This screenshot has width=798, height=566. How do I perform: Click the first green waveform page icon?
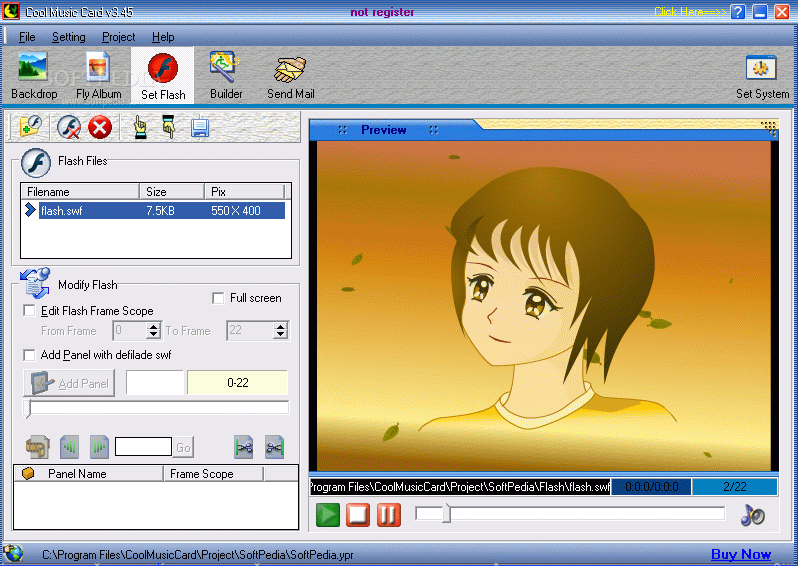pos(69,447)
